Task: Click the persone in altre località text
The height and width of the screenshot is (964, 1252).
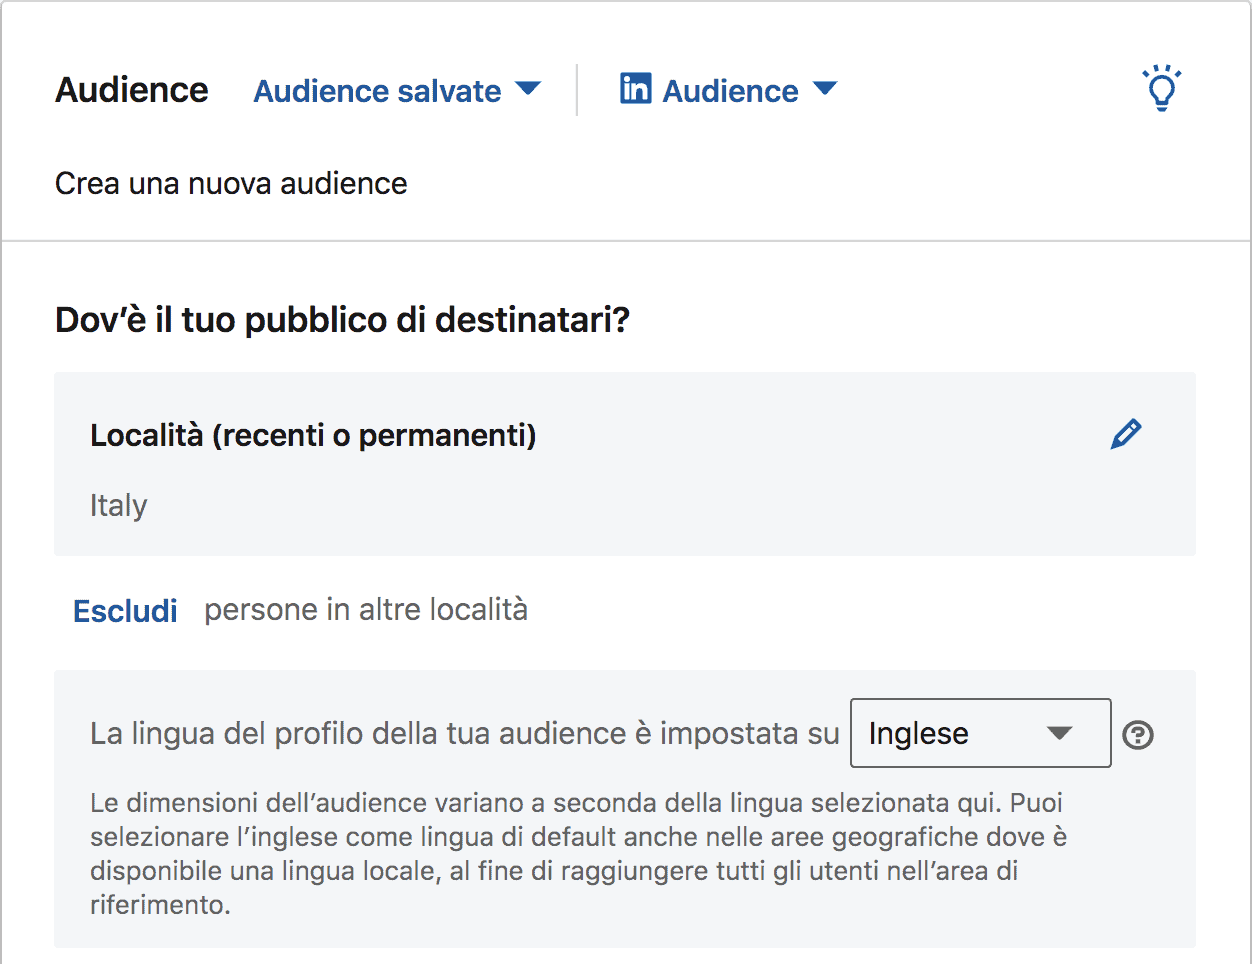Action: coord(366,610)
